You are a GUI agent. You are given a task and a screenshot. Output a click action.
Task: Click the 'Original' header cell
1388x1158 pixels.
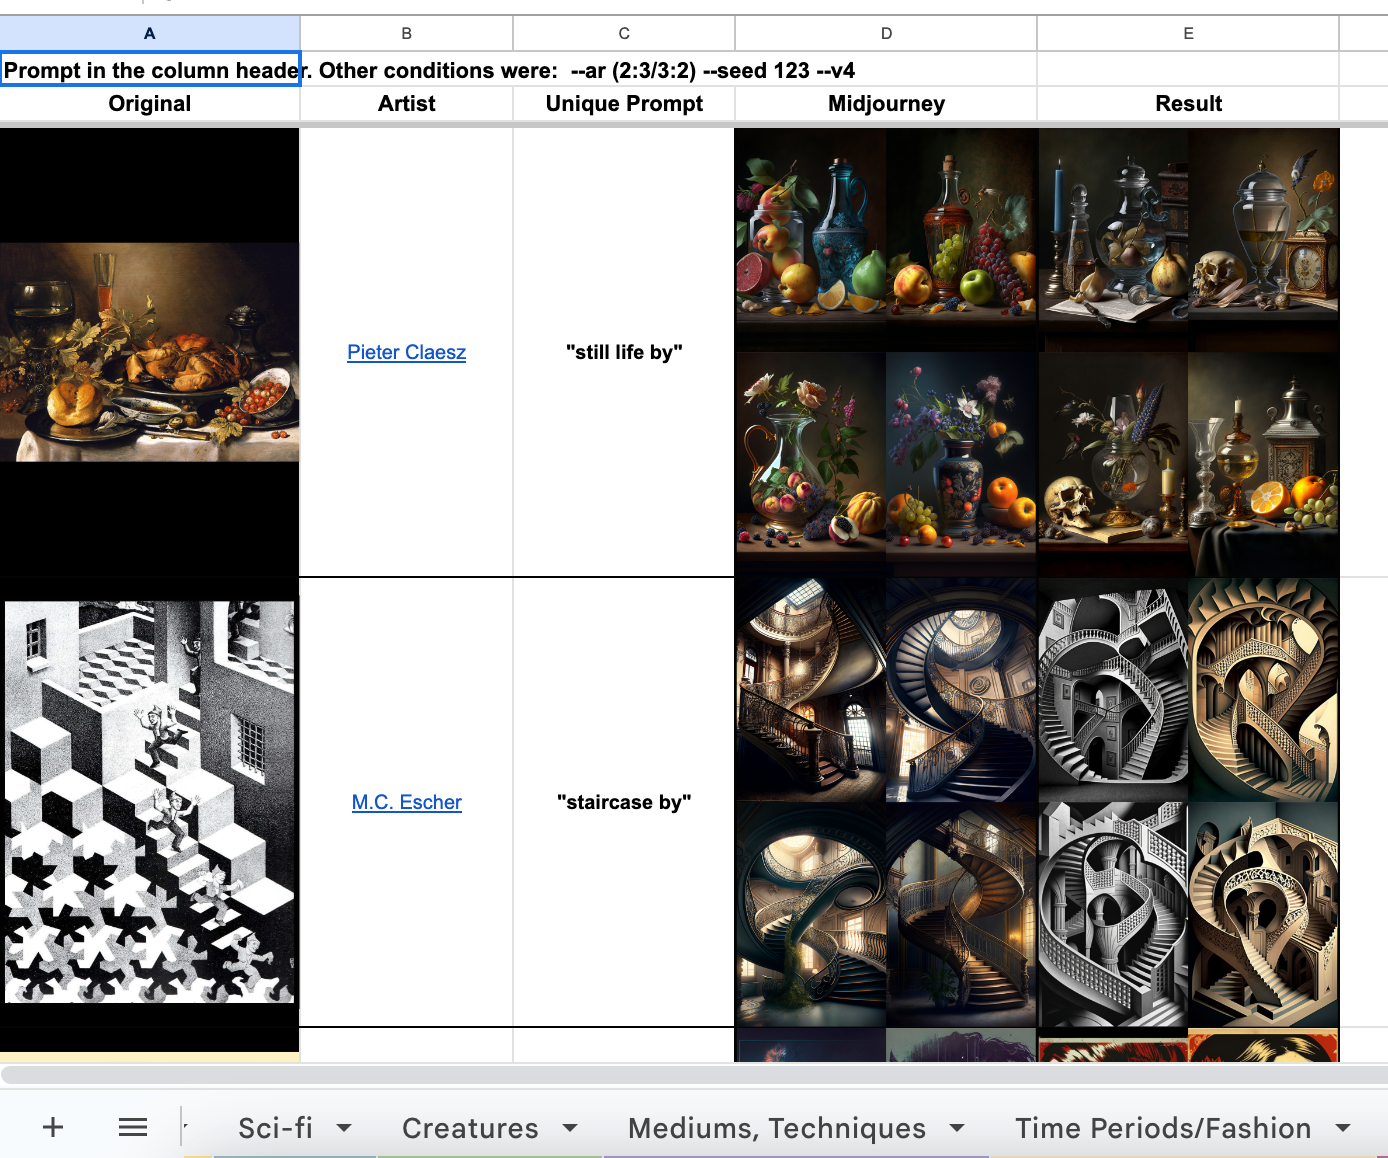(150, 104)
